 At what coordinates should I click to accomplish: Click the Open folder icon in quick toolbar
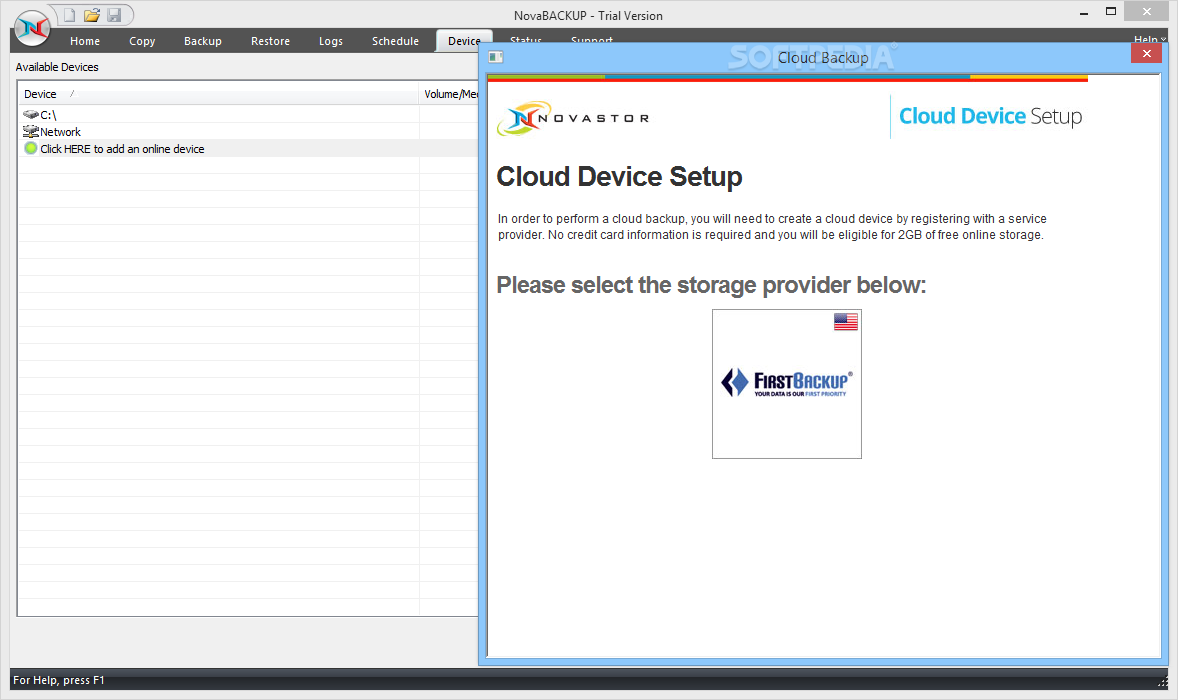[x=92, y=15]
